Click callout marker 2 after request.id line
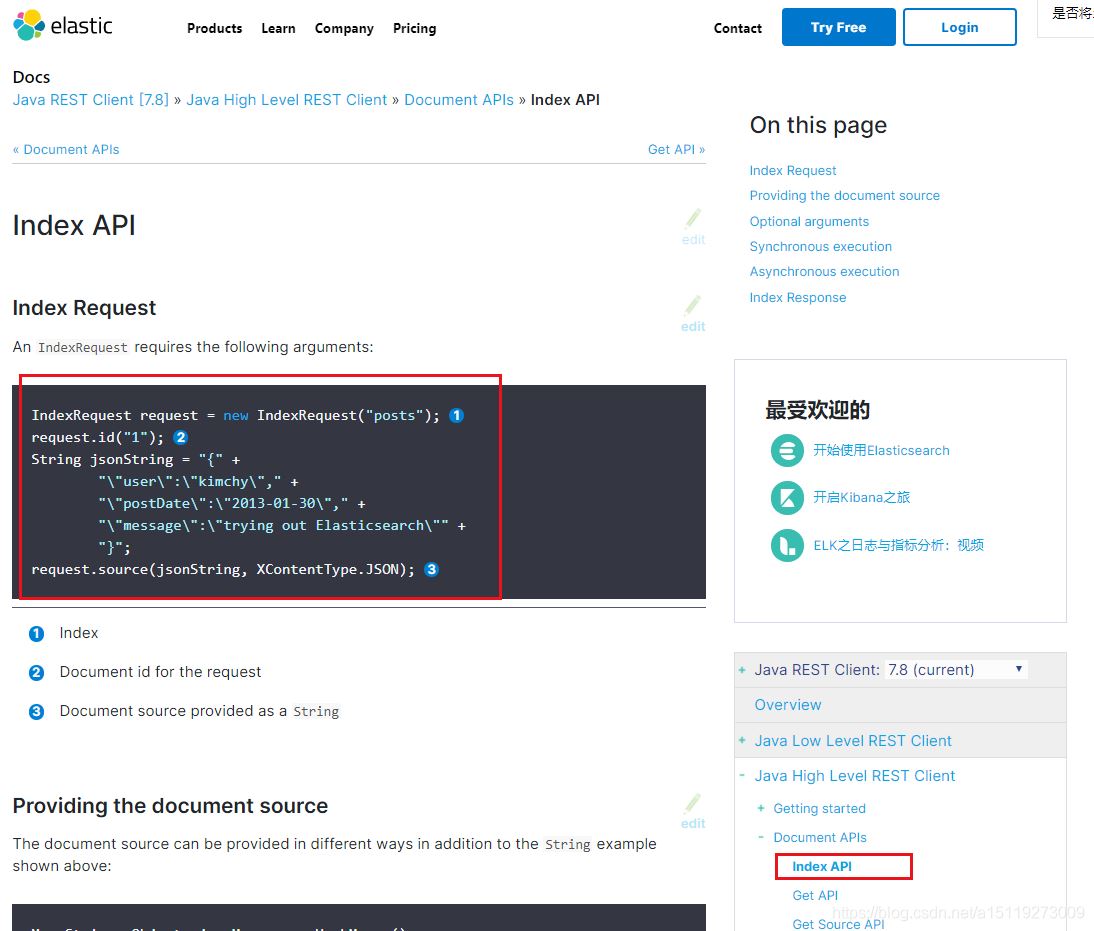 pyautogui.click(x=180, y=438)
